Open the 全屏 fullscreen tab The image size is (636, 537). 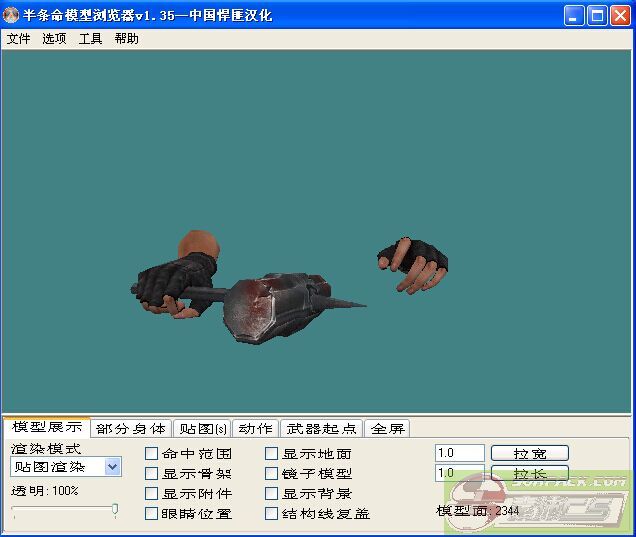click(387, 428)
